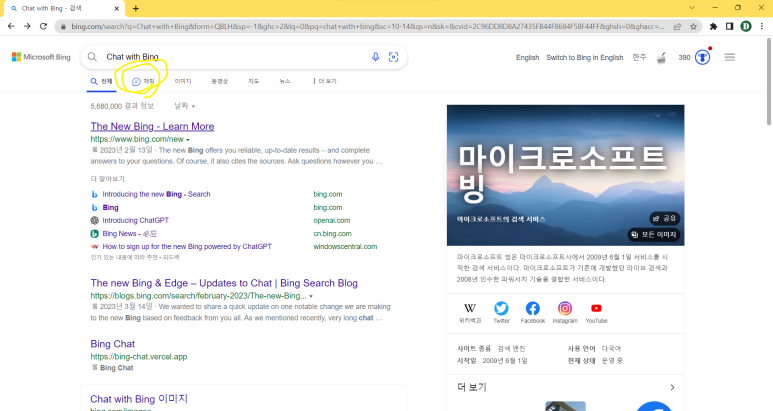773x411 pixels.
Task: Open the Bing News link
Action: tap(129, 234)
